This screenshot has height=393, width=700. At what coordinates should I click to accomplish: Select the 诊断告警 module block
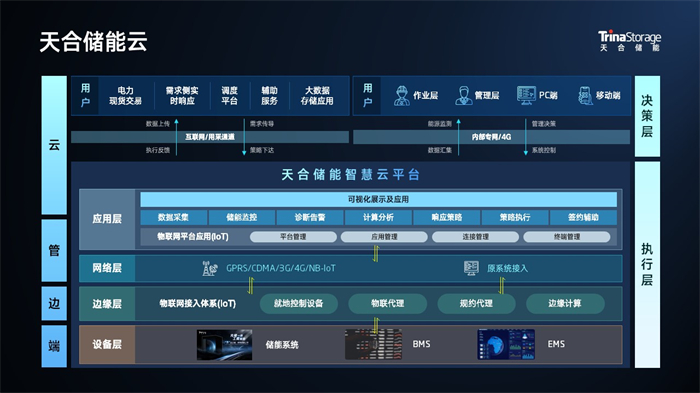310,217
